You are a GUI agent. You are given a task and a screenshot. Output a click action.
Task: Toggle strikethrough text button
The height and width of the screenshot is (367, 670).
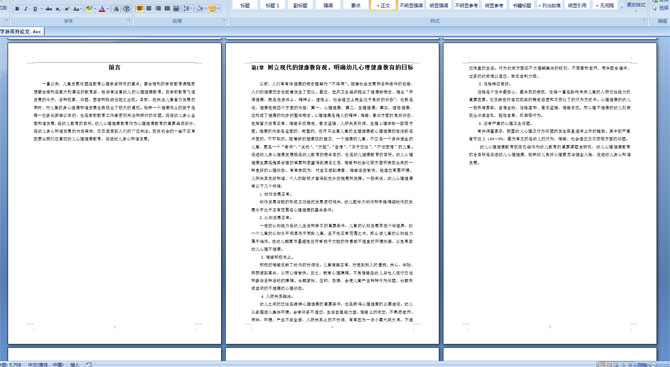click(49, 9)
